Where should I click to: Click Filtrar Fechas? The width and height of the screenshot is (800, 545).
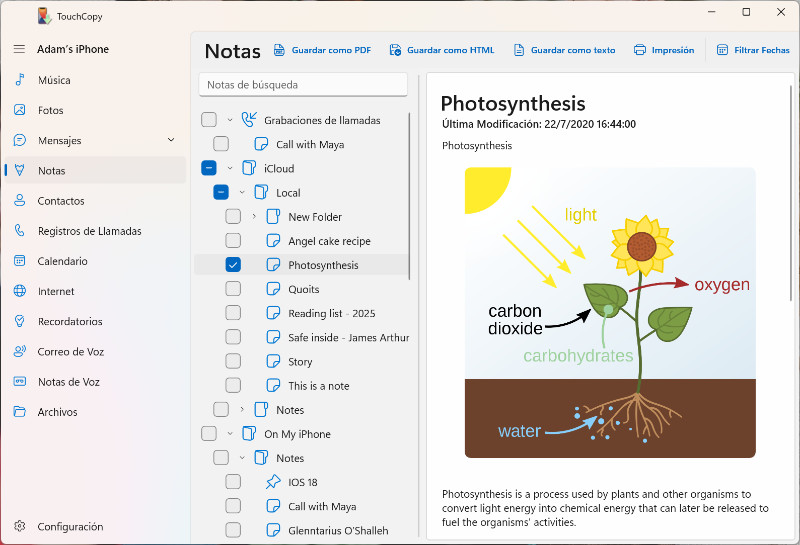coord(753,50)
